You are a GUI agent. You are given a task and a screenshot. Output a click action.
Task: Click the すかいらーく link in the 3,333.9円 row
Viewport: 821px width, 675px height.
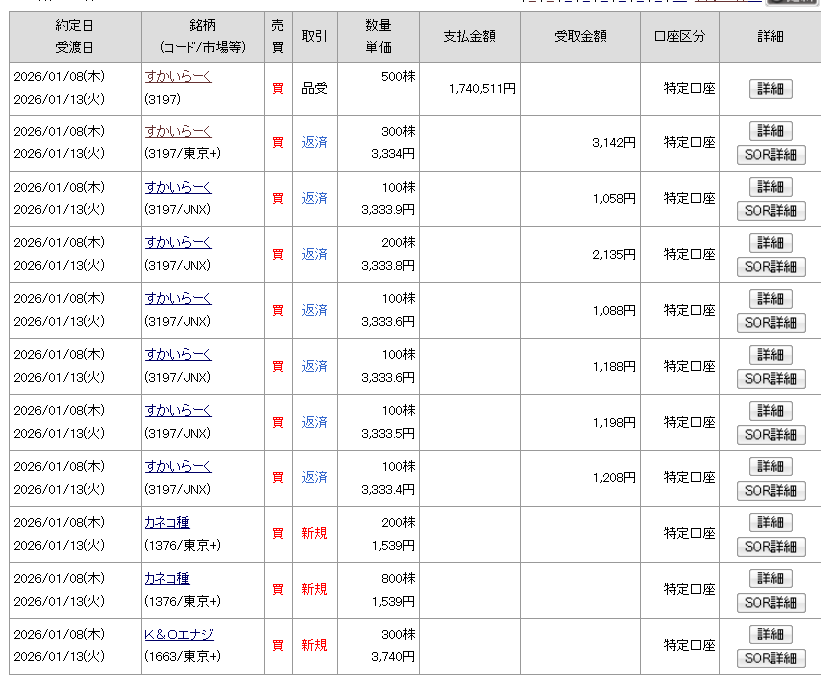[x=178, y=187]
